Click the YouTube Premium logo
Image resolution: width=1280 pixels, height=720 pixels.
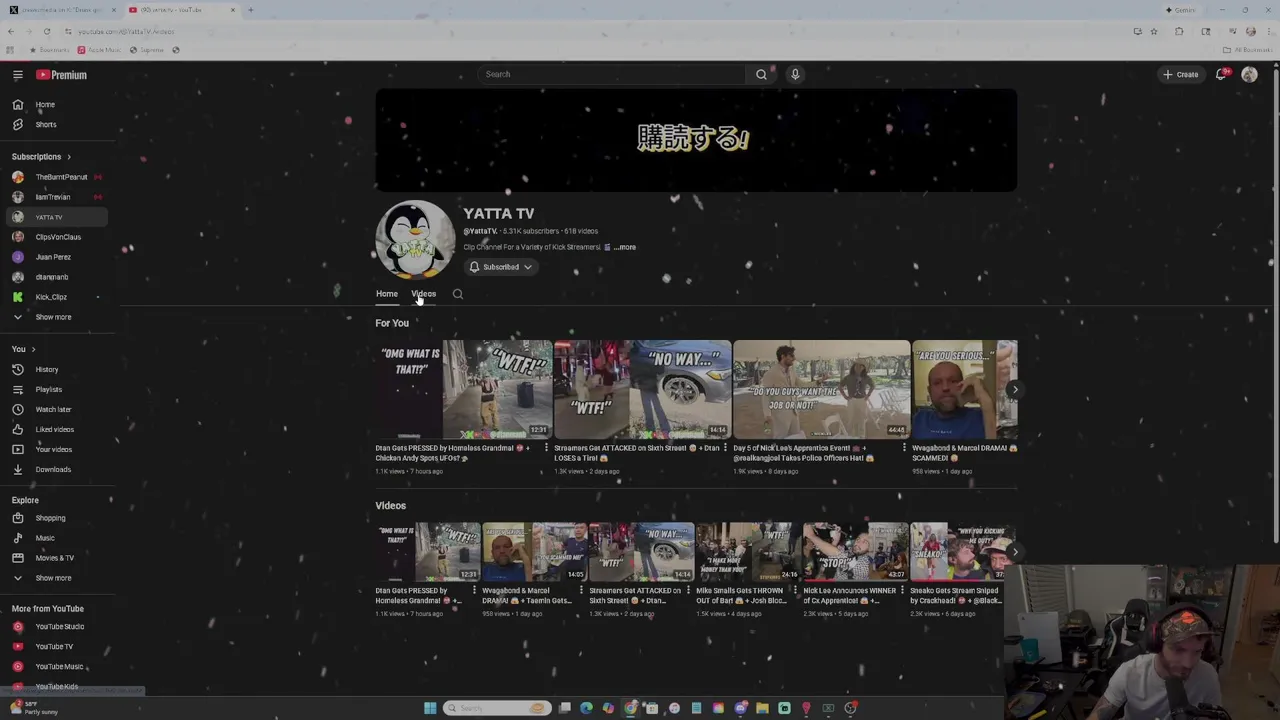tap(62, 75)
